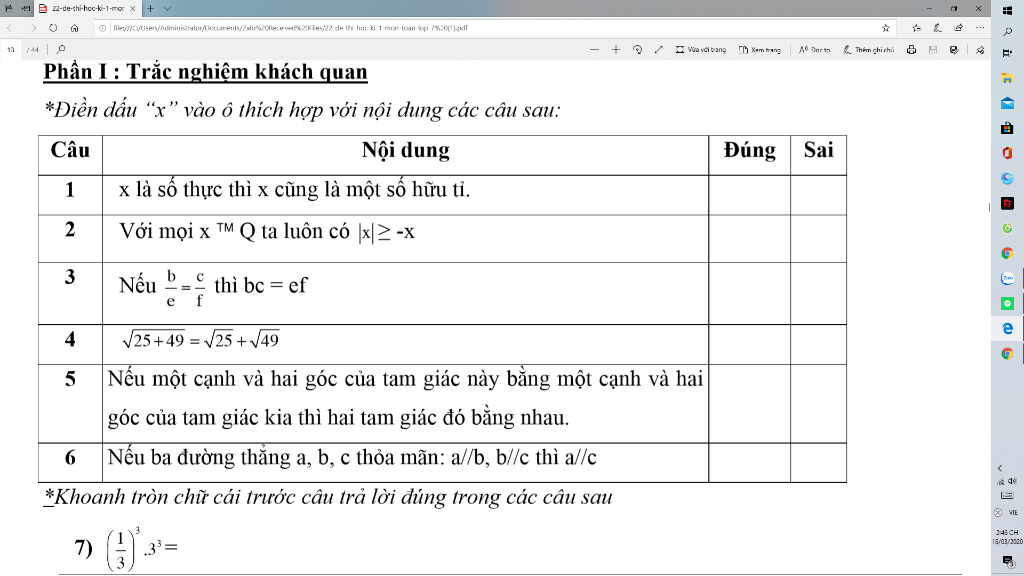1024x576 pixels.
Task: Zoom out the PDF with minus button
Action: coord(594,50)
